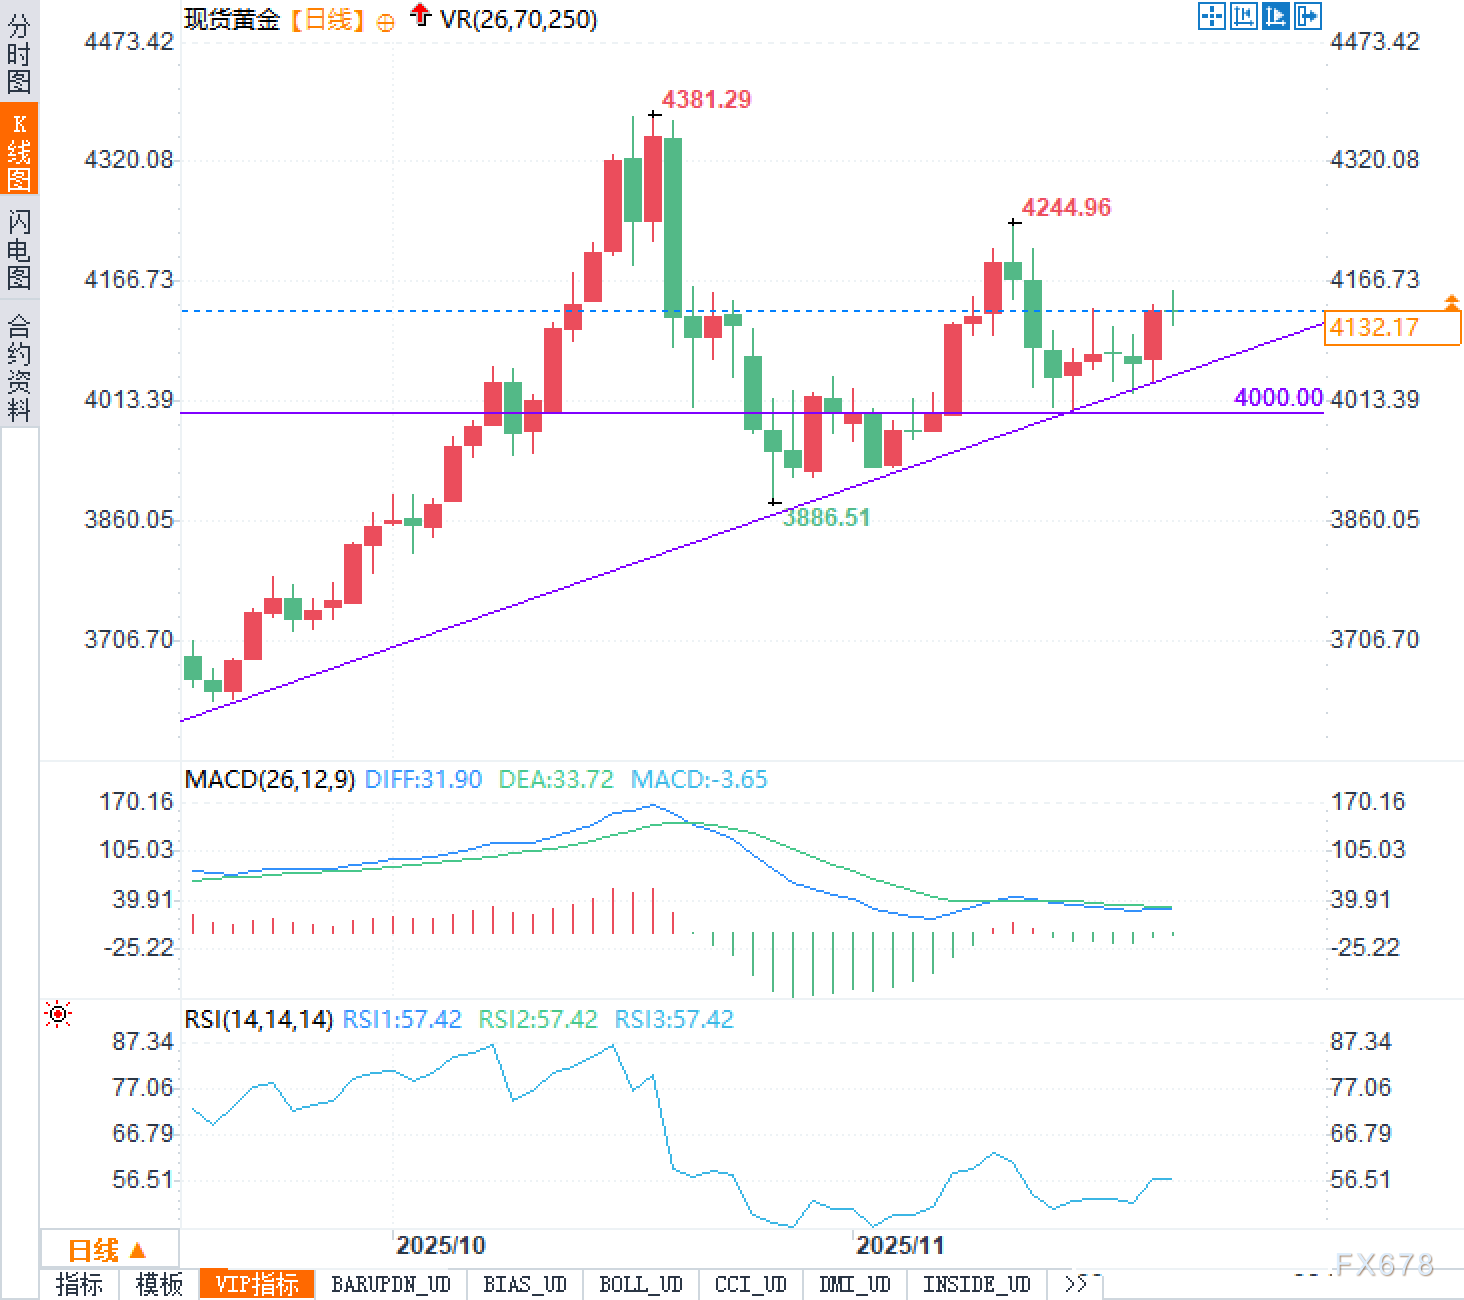Select the highlighted blue axis-scale icon
Image resolution: width=1464 pixels, height=1300 pixels.
1275,17
